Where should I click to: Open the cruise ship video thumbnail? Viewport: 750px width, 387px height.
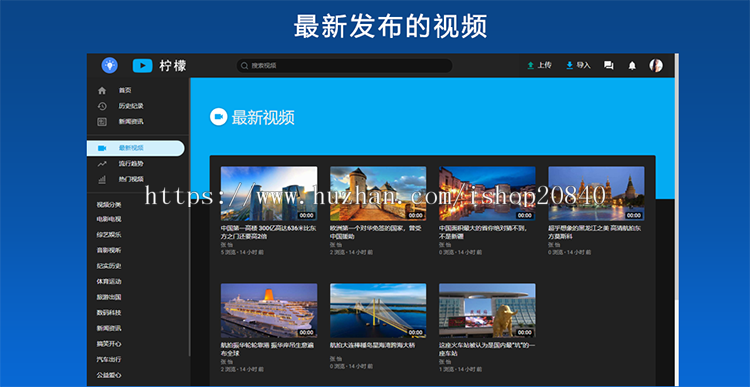269,310
